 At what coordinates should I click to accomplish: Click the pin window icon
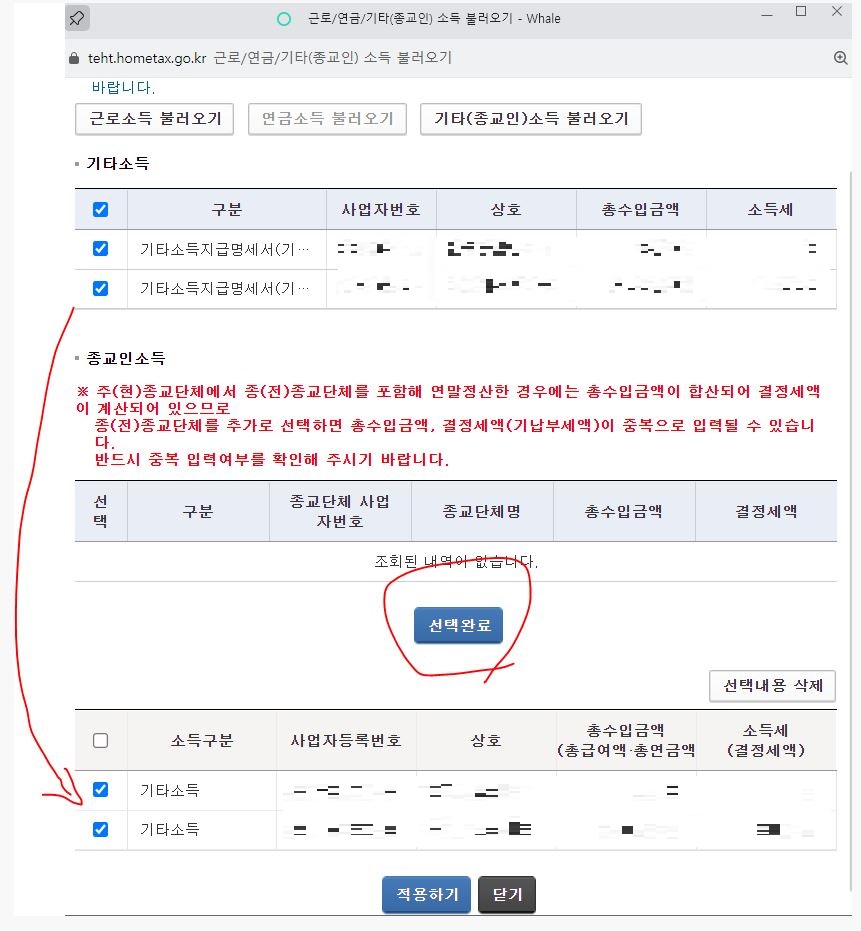point(78,18)
